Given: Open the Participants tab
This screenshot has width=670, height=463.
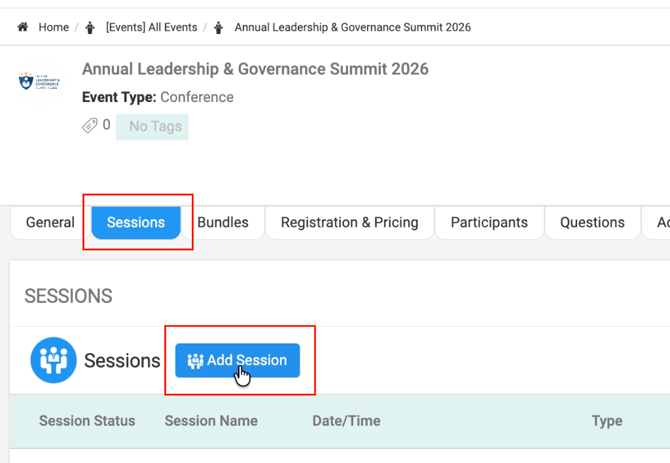Looking at the screenshot, I should pyautogui.click(x=489, y=223).
